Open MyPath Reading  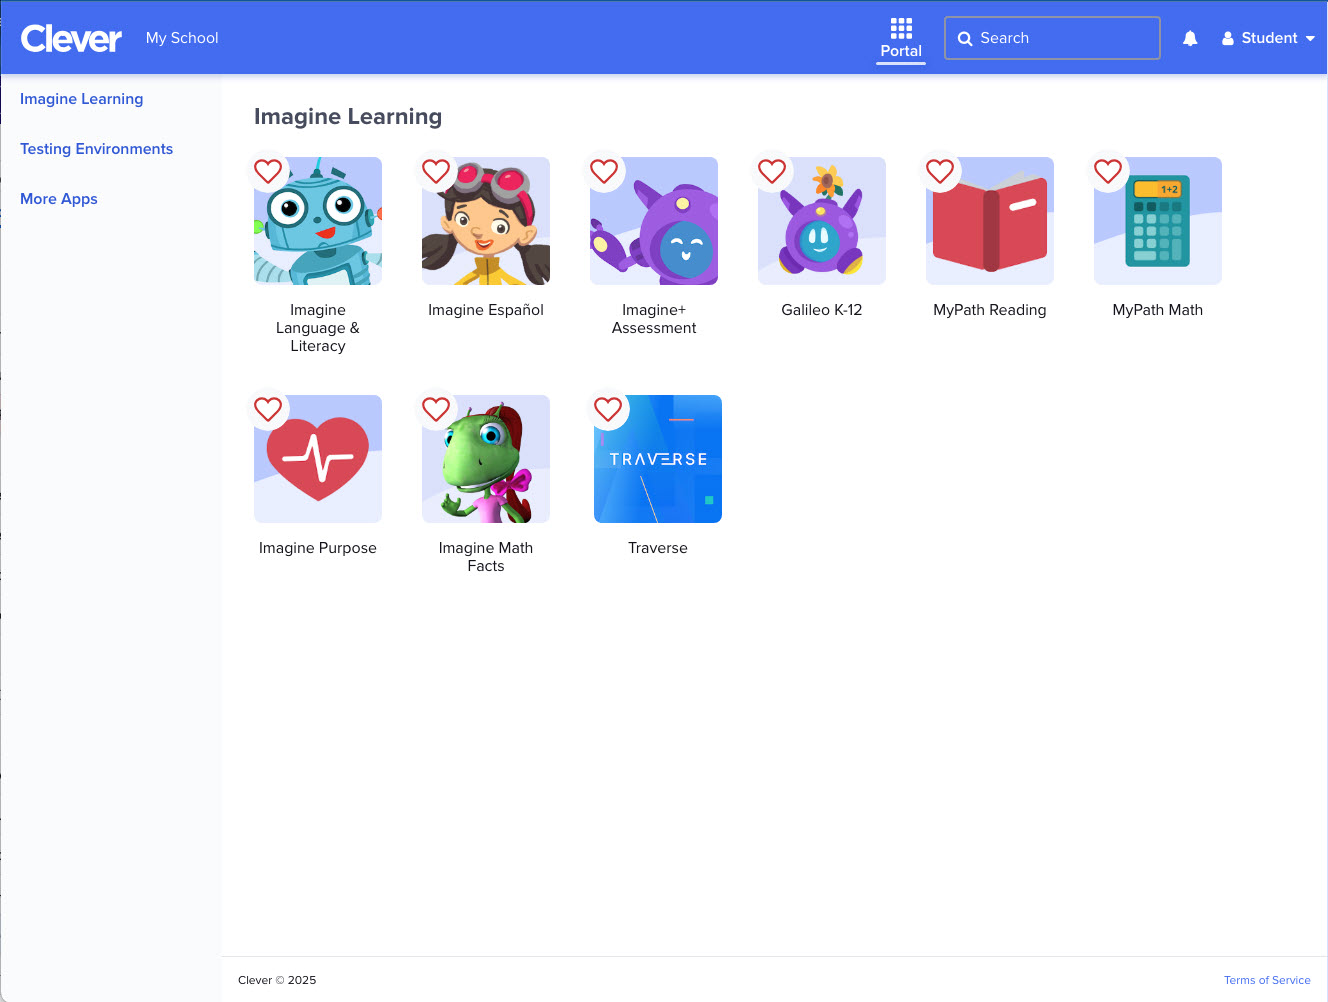[989, 220]
